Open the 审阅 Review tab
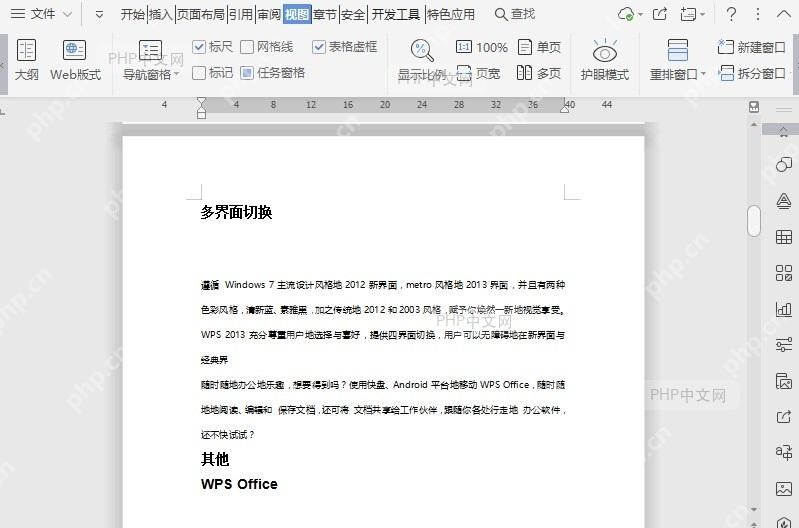 point(269,14)
